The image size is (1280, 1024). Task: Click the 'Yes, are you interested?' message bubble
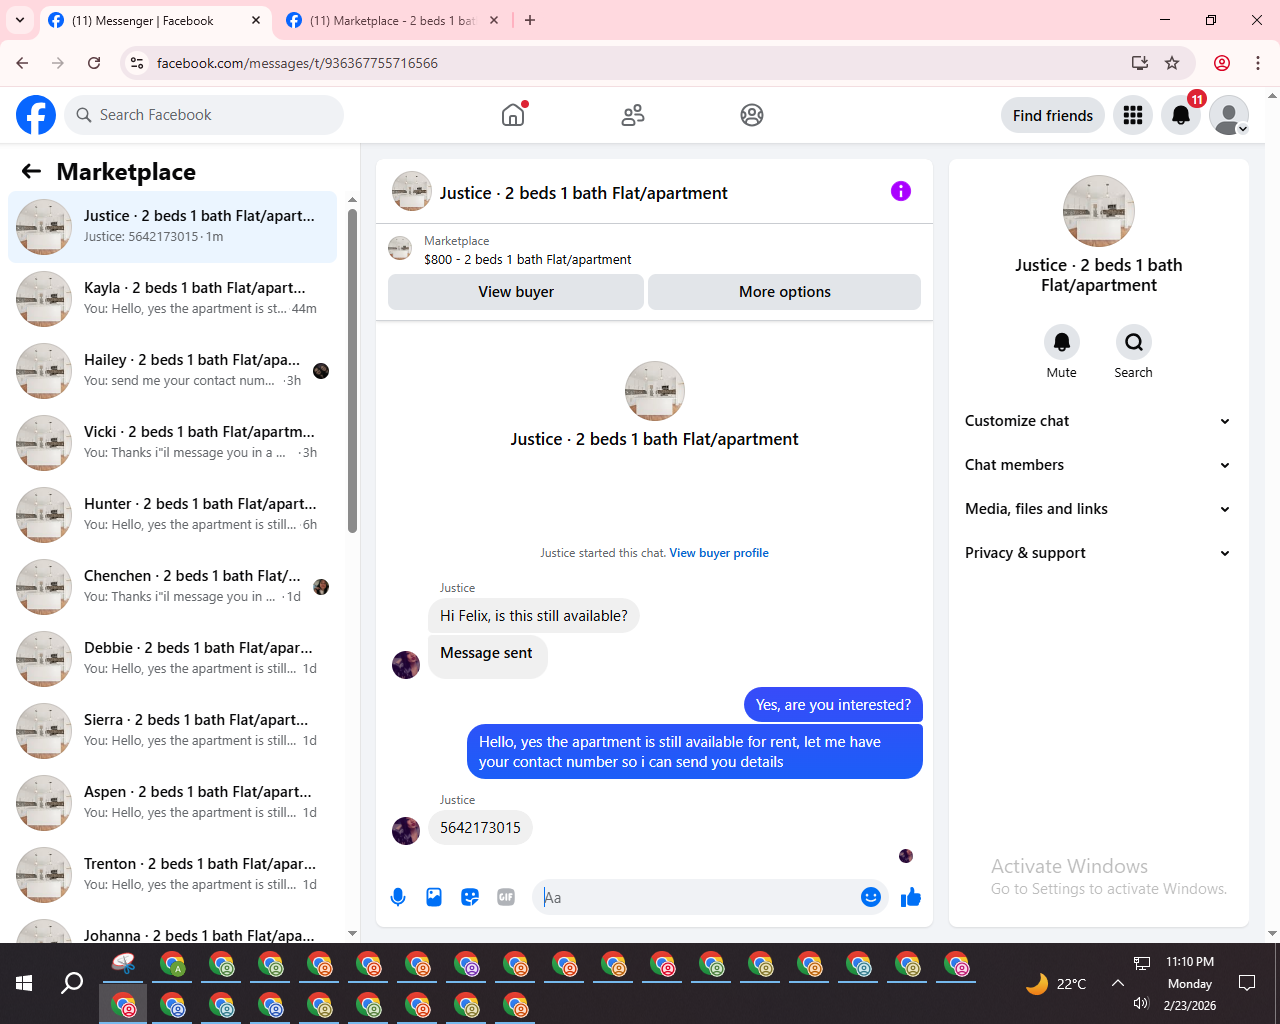(833, 705)
